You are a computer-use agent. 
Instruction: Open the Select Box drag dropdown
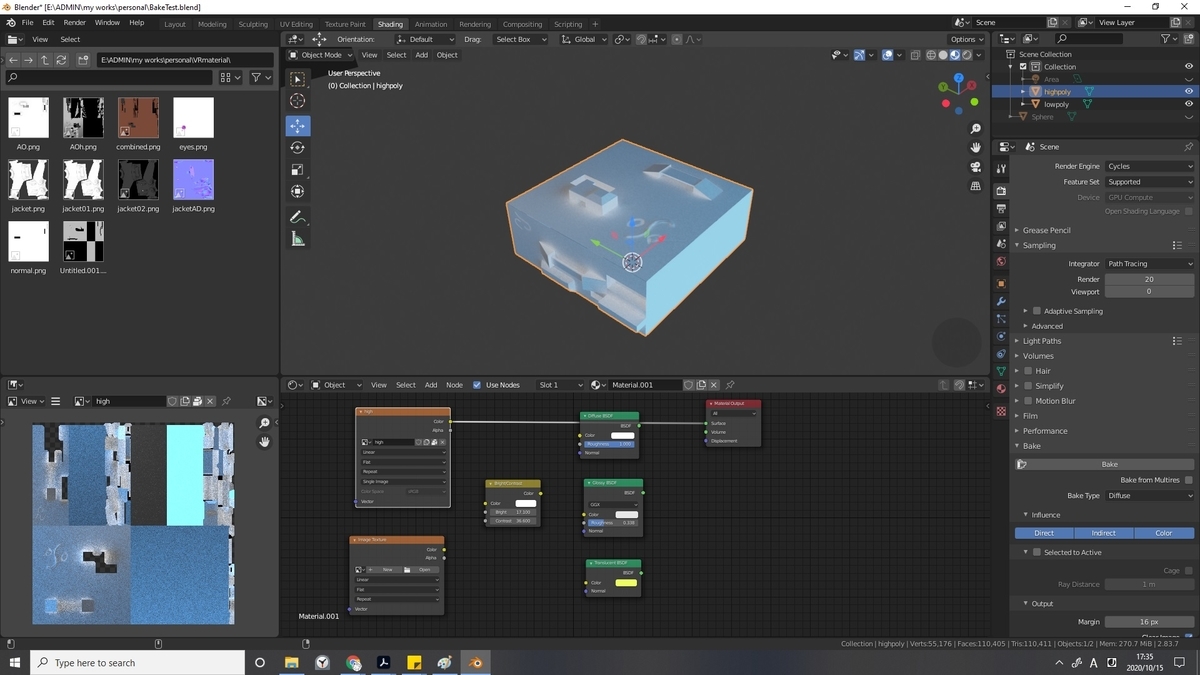pos(521,39)
